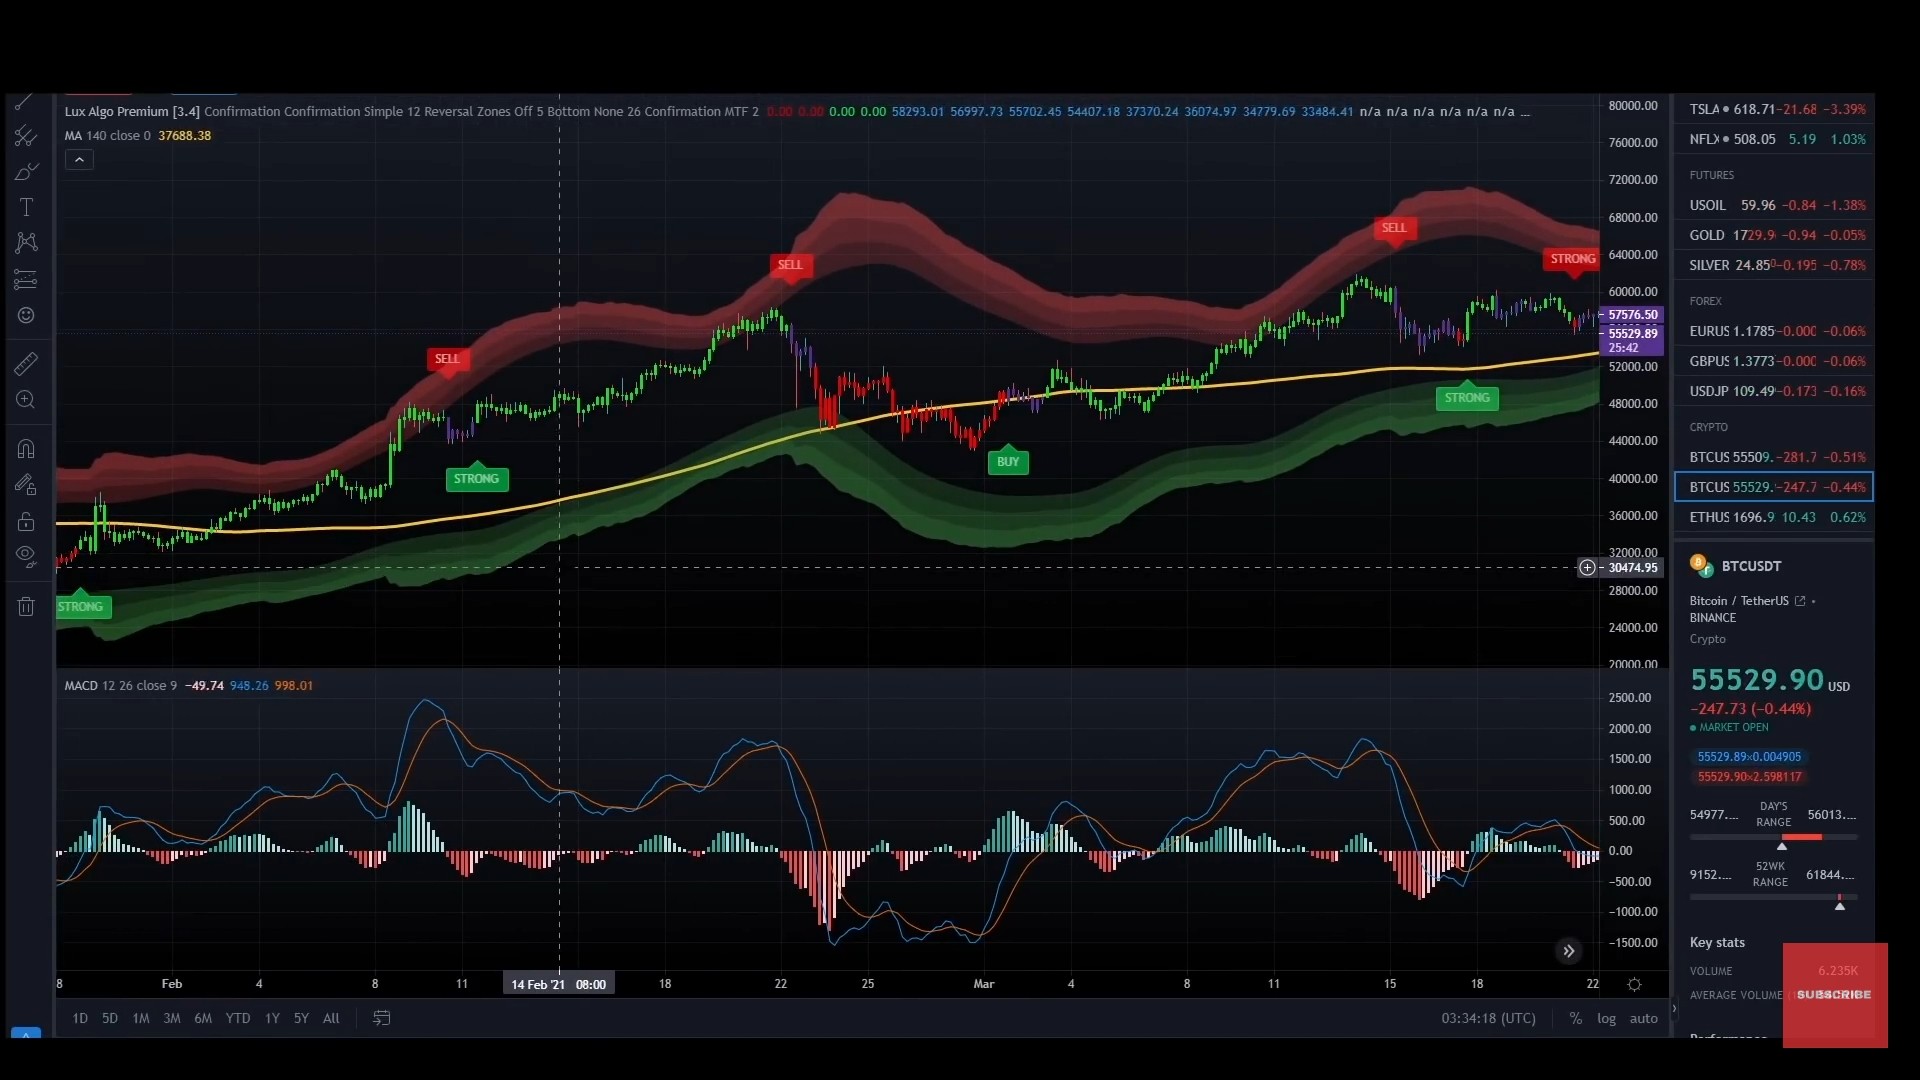Collapse the indicator legend chevron
The height and width of the screenshot is (1080, 1920).
(79, 160)
